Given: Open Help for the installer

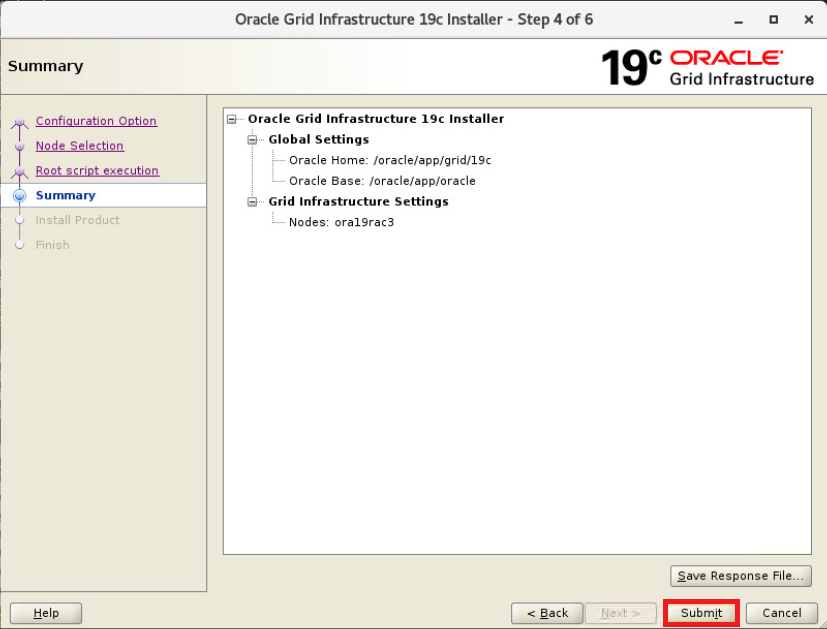Looking at the screenshot, I should click(46, 613).
